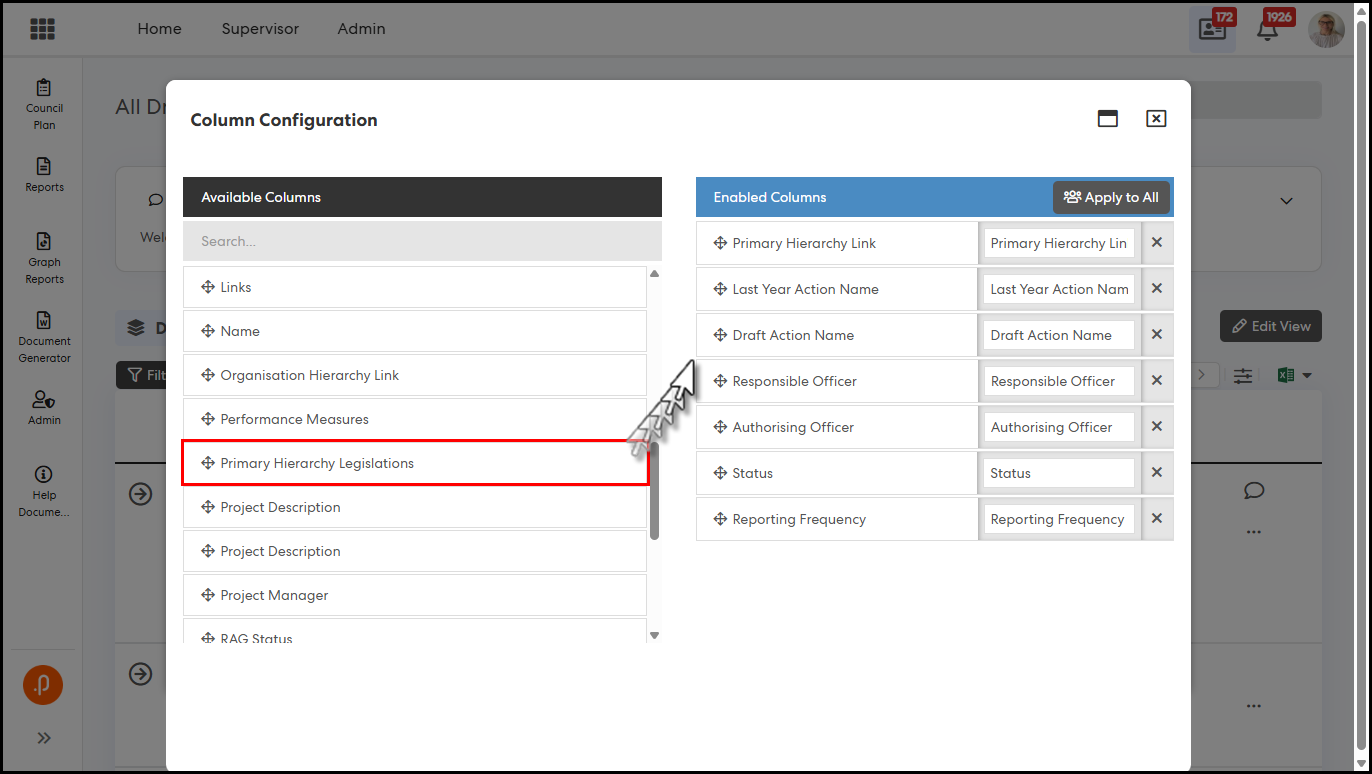Click the Edit View button
This screenshot has width=1372, height=774.
pyautogui.click(x=1270, y=326)
